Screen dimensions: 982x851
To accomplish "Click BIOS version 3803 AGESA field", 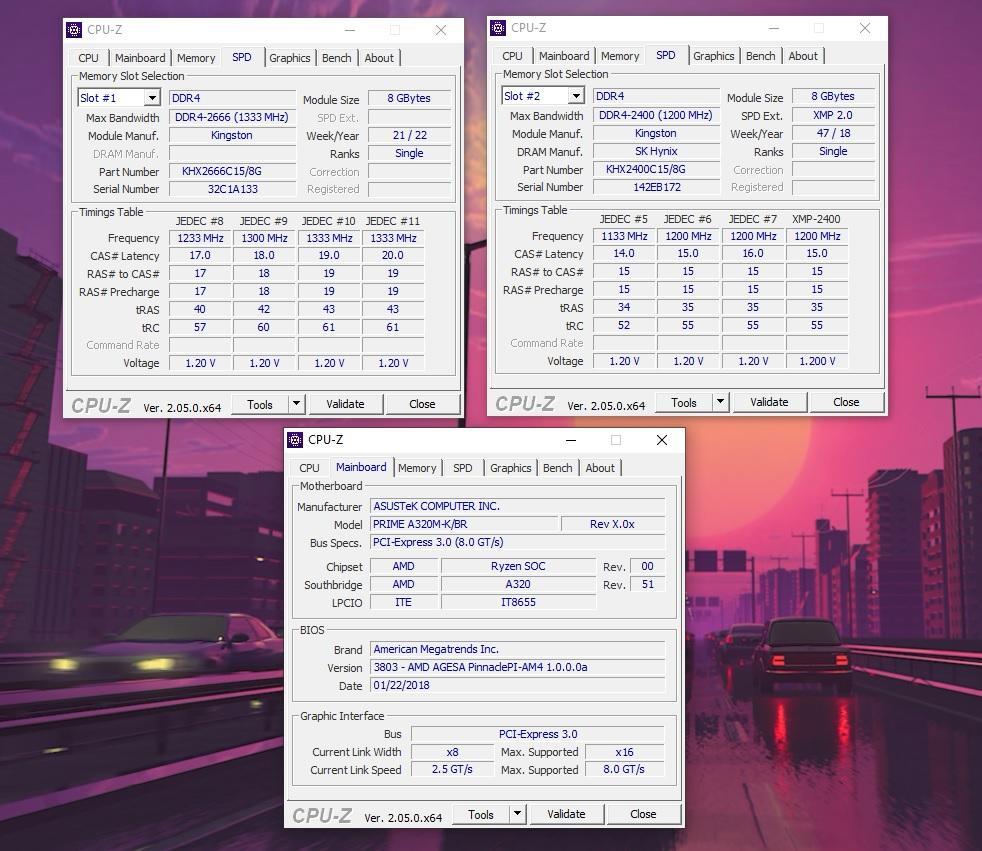I will pyautogui.click(x=517, y=668).
